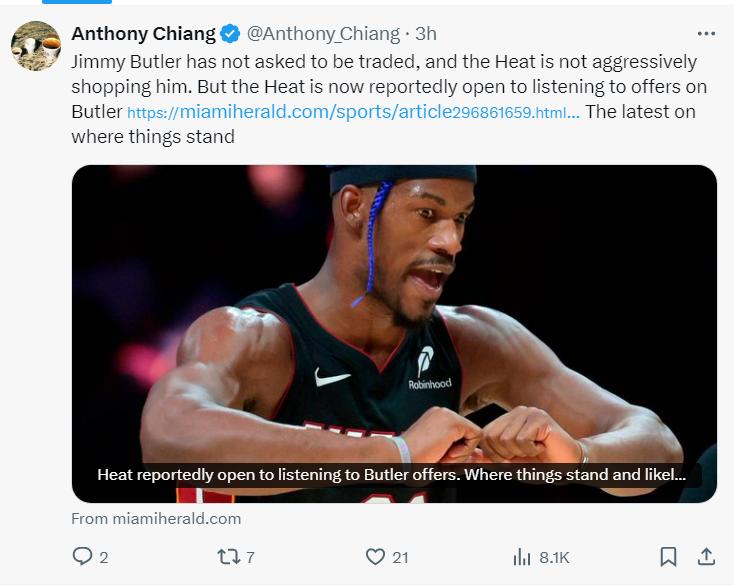The width and height of the screenshot is (734, 587).
Task: Open the miamiherald.com article link in the tweet text
Action: pos(353,112)
